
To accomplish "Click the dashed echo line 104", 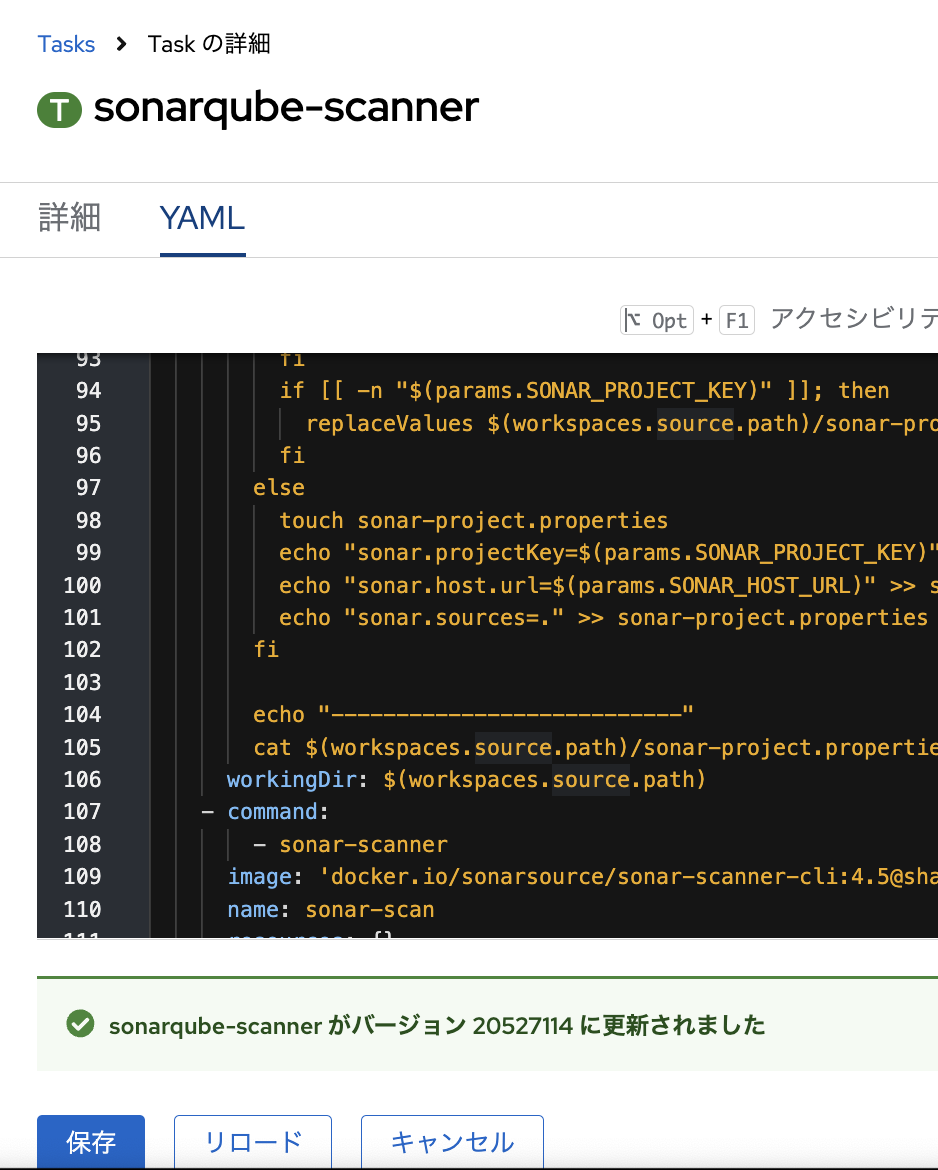I will (x=473, y=714).
